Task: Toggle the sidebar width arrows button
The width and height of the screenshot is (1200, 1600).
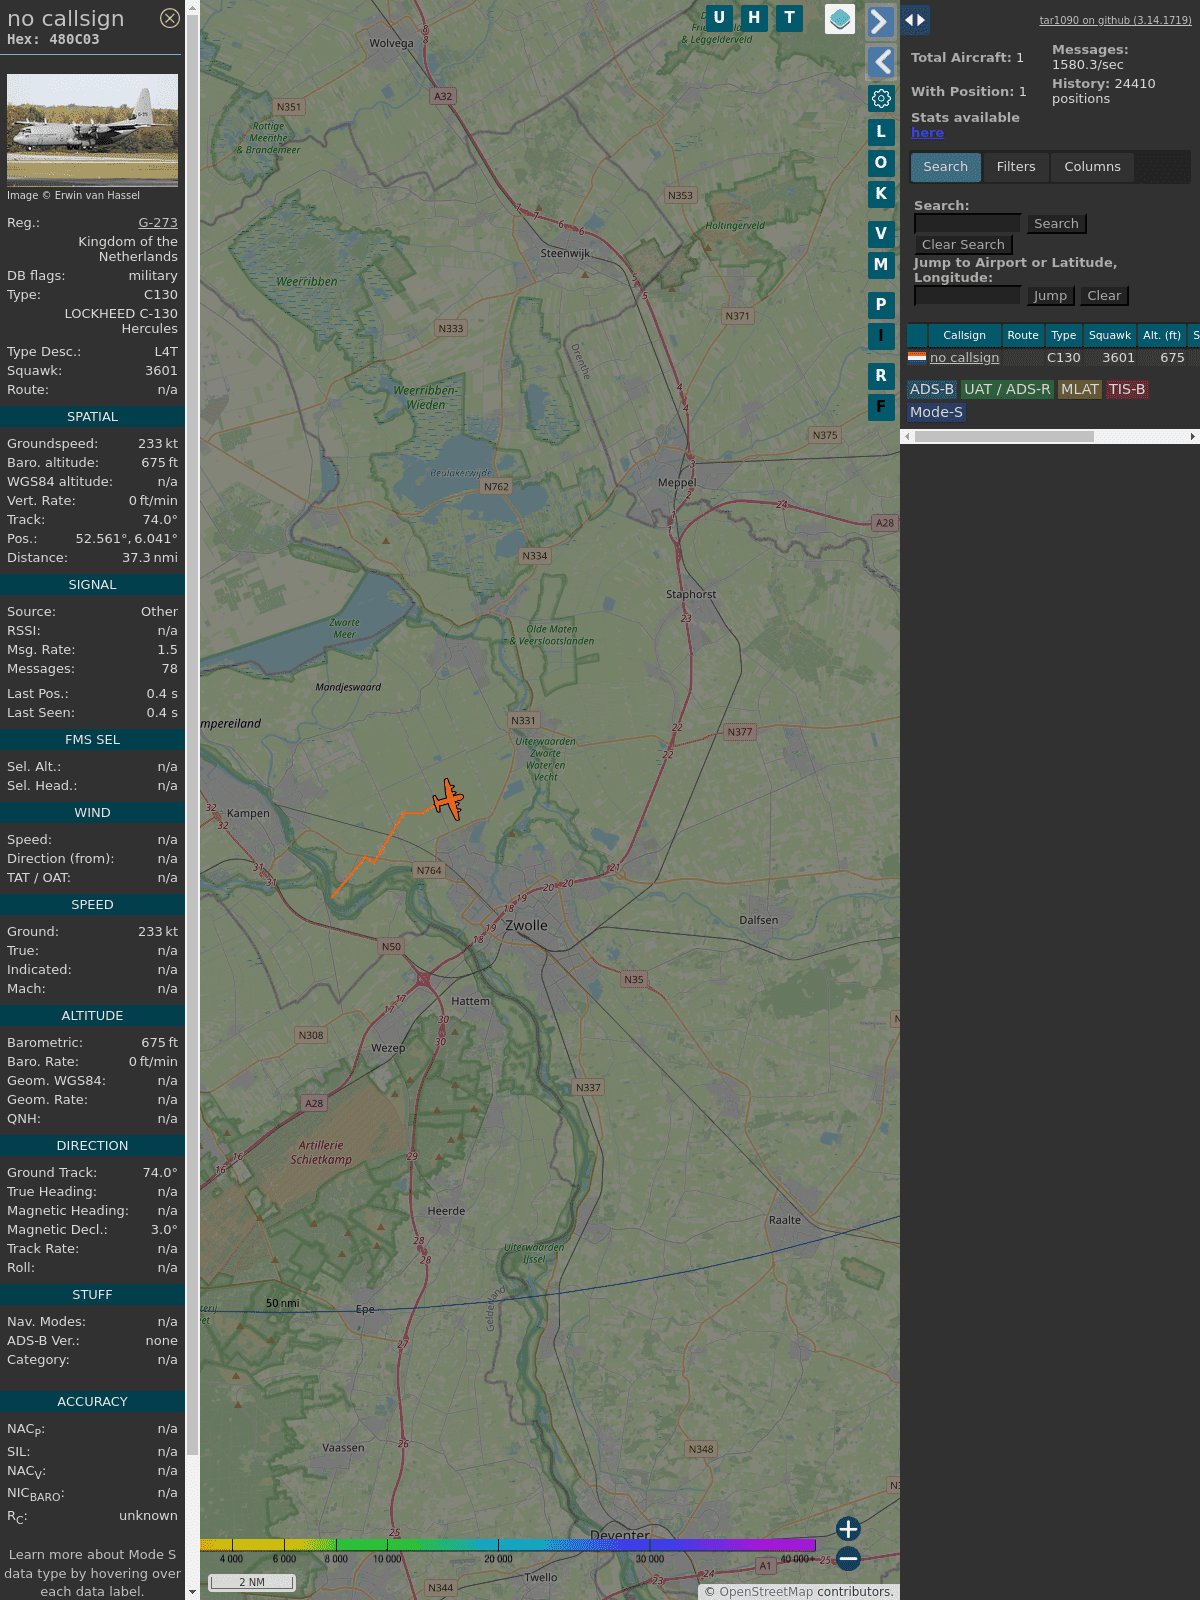Action: pyautogui.click(x=915, y=20)
